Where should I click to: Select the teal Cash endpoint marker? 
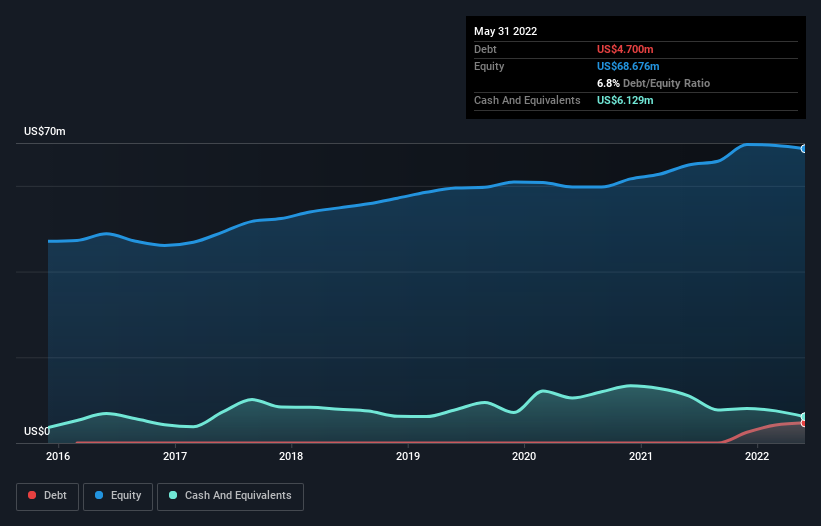tap(804, 416)
